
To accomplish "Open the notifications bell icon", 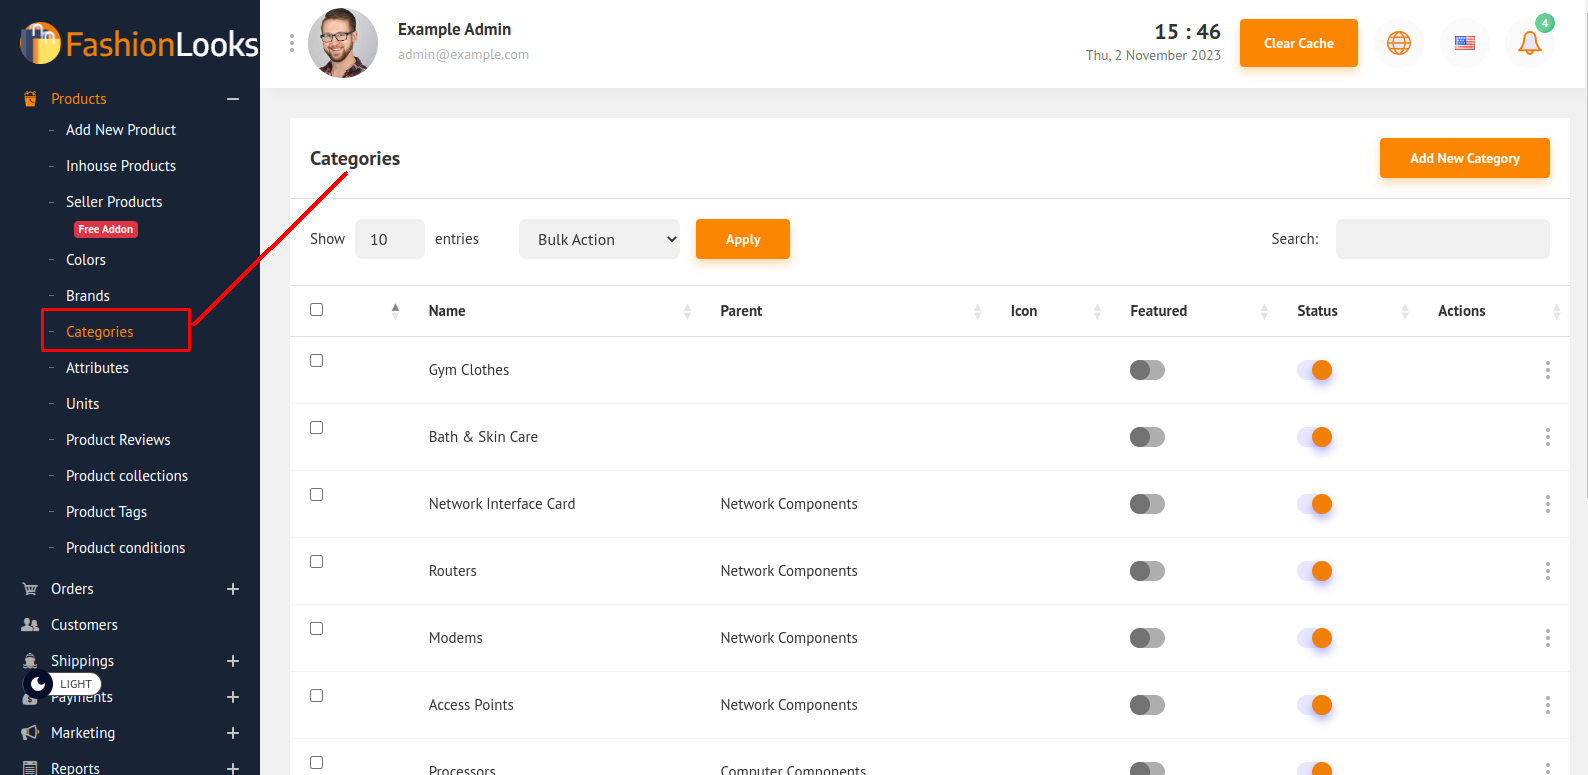I will pyautogui.click(x=1529, y=43).
